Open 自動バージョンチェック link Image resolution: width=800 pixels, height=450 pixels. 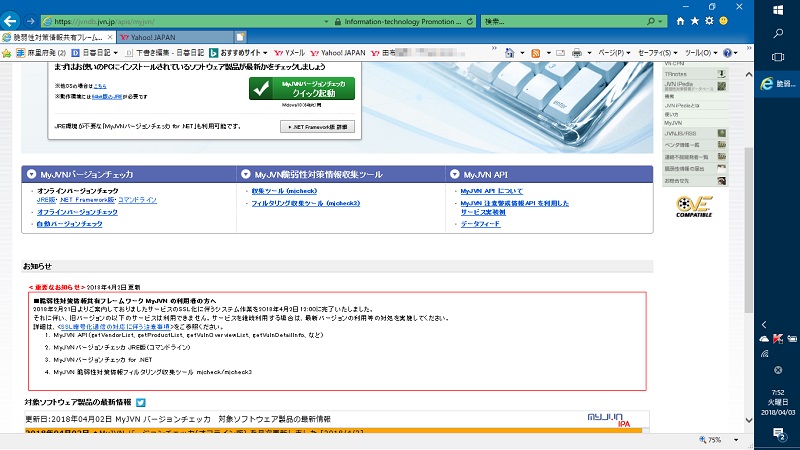click(69, 224)
